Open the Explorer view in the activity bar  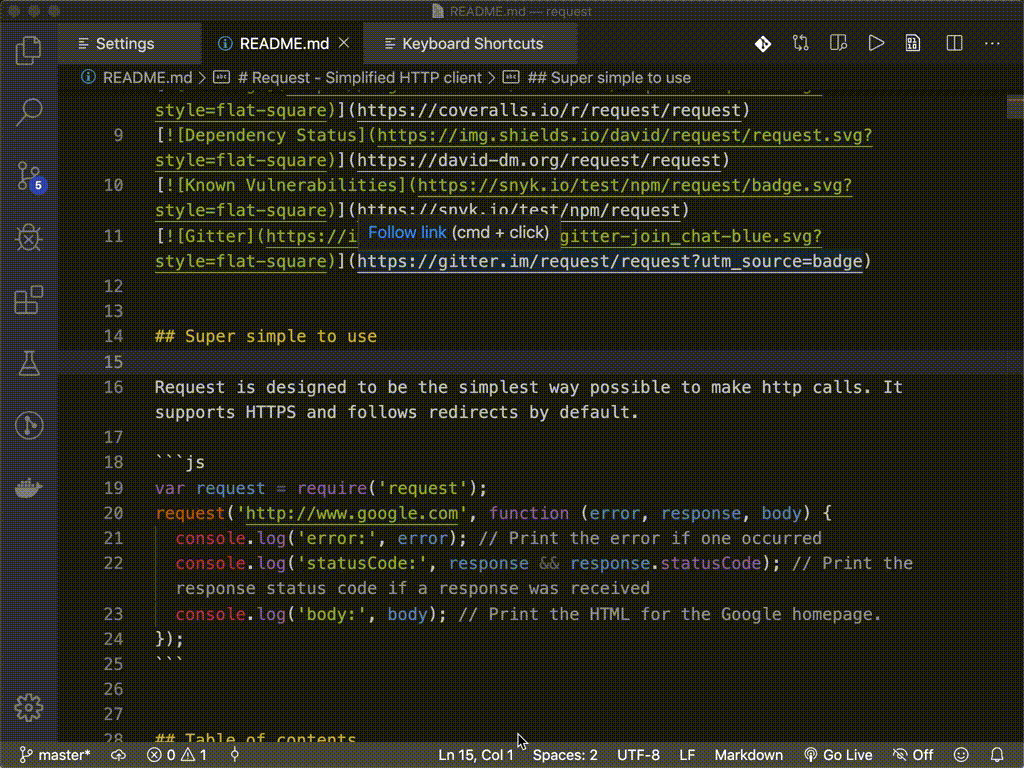coord(28,50)
